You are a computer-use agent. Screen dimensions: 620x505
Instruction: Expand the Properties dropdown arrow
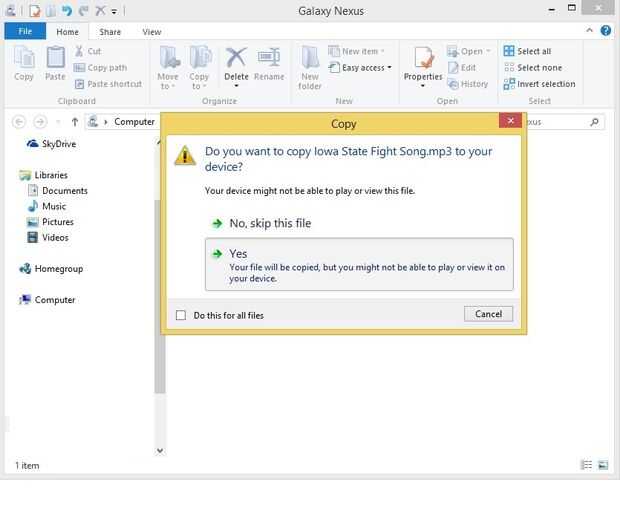pyautogui.click(x=423, y=86)
